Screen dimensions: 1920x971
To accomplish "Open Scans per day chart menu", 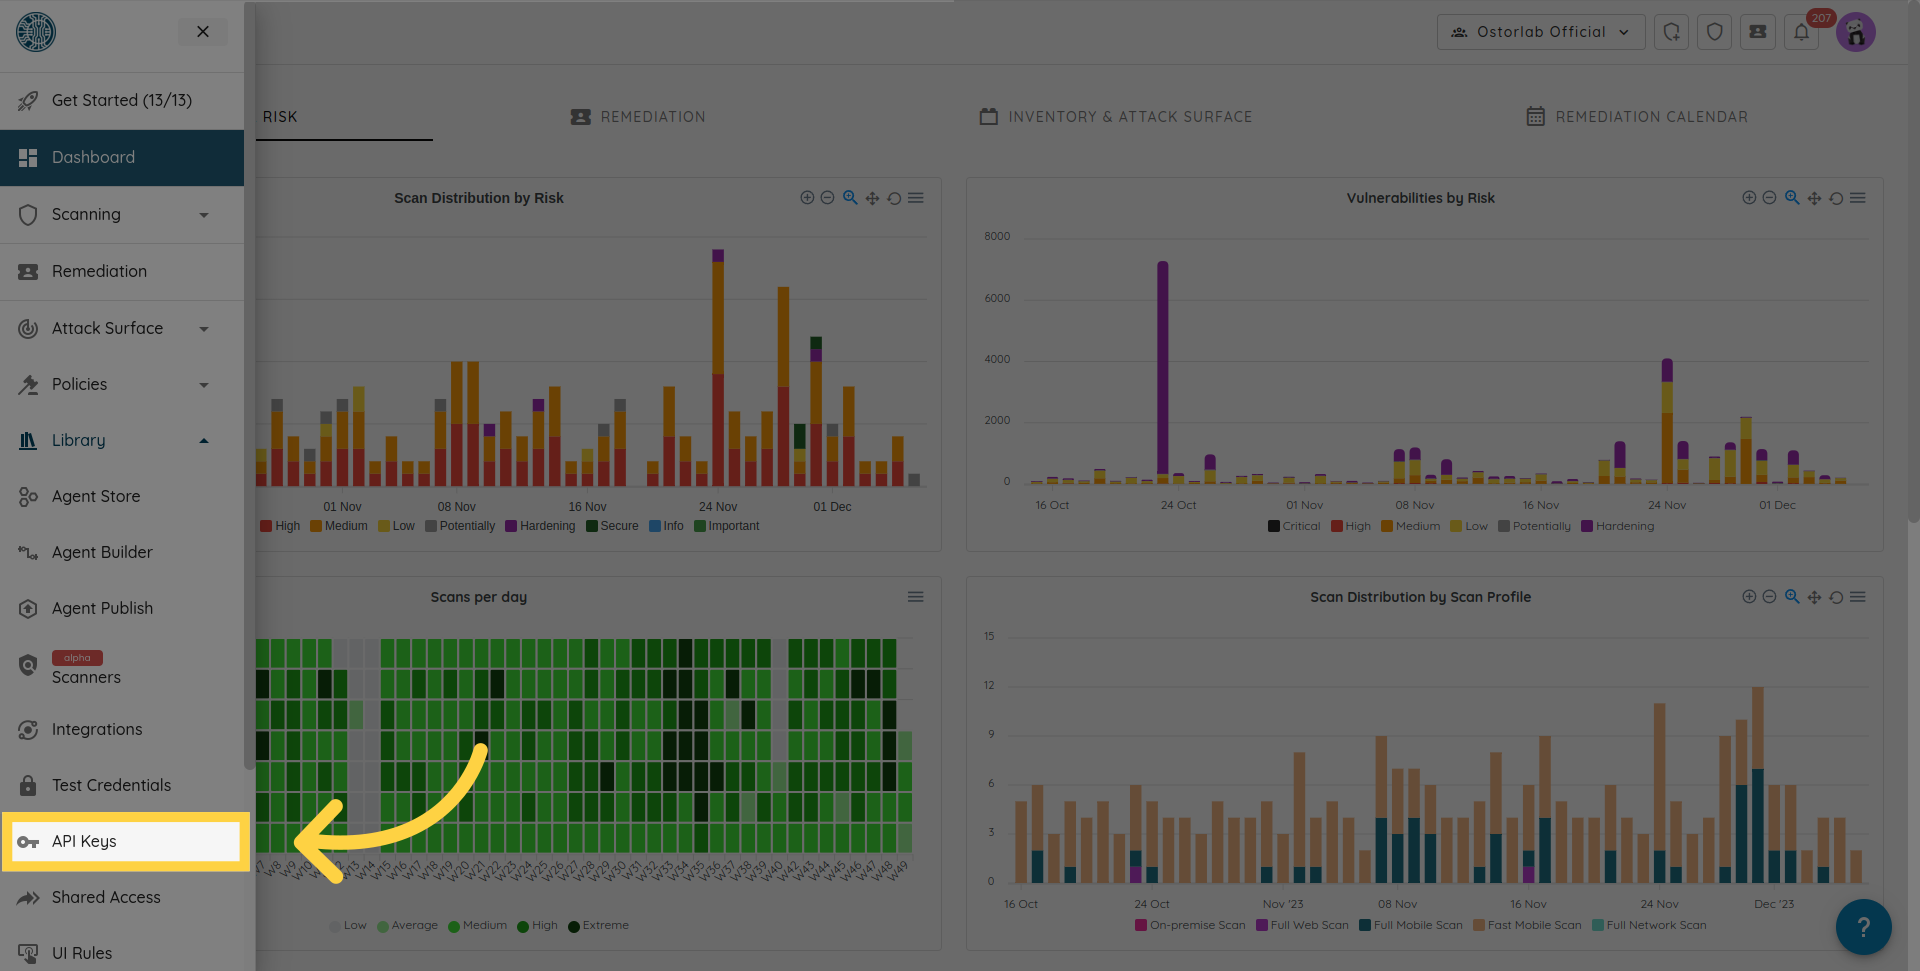I will click(915, 597).
